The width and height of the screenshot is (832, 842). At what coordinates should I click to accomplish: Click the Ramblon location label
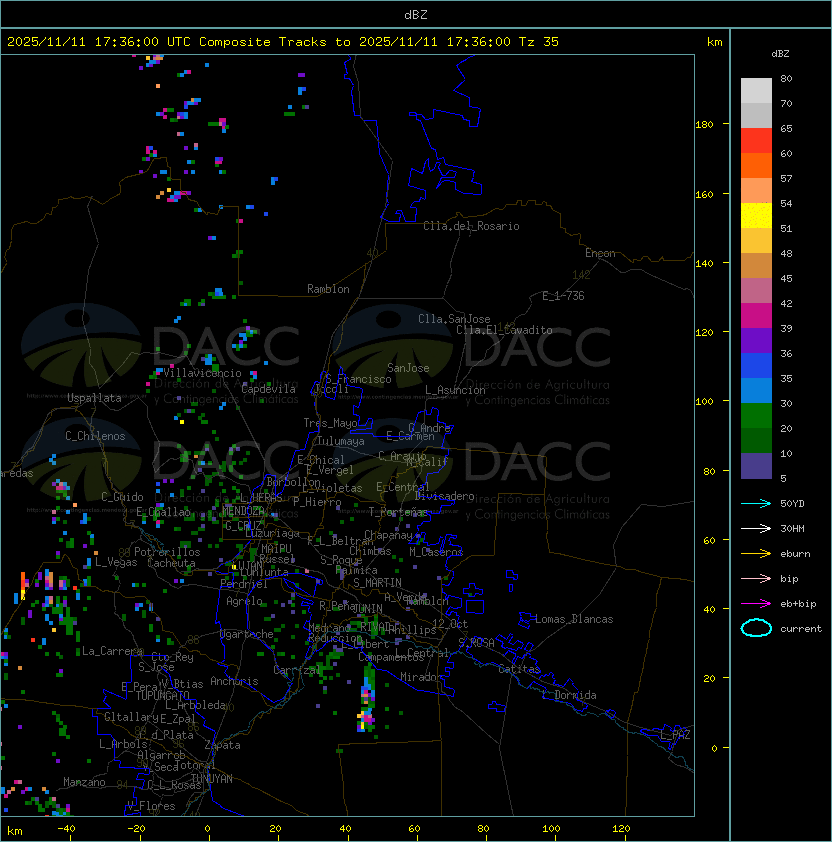[328, 289]
